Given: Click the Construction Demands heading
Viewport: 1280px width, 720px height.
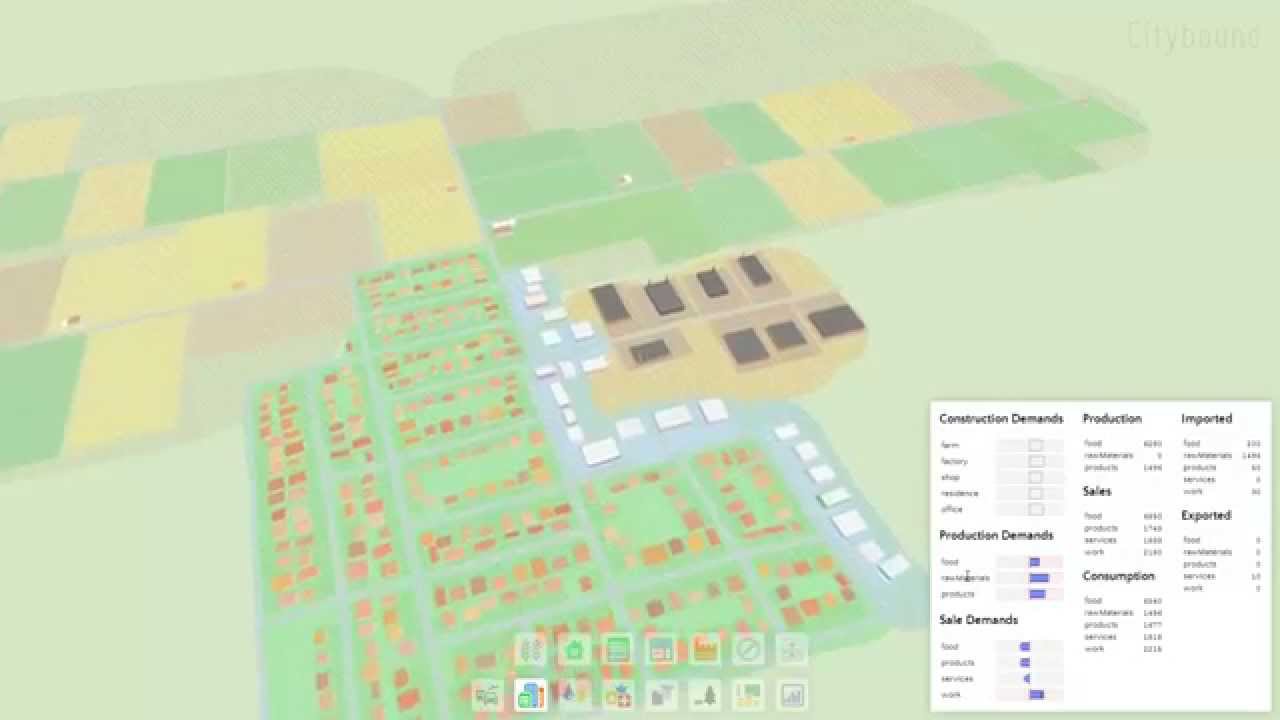Looking at the screenshot, I should tap(1001, 419).
